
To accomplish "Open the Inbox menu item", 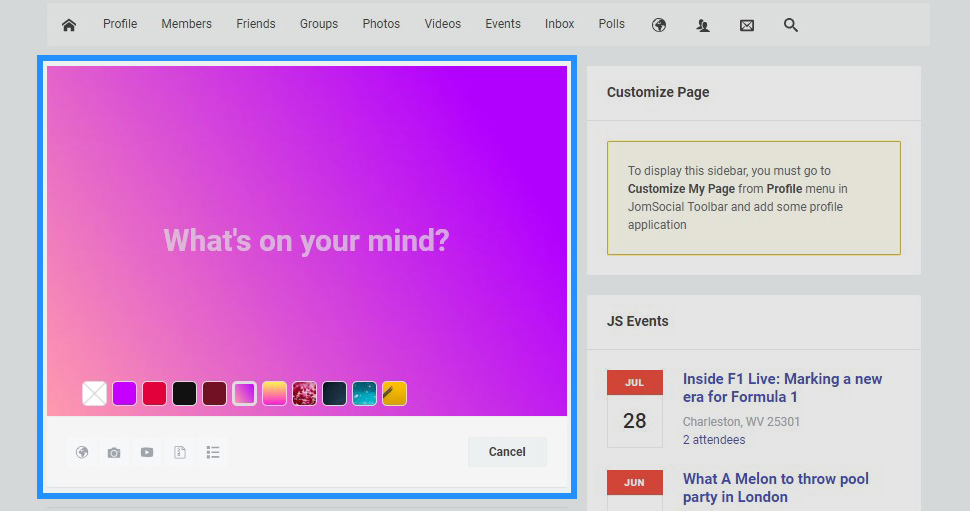I will [559, 24].
